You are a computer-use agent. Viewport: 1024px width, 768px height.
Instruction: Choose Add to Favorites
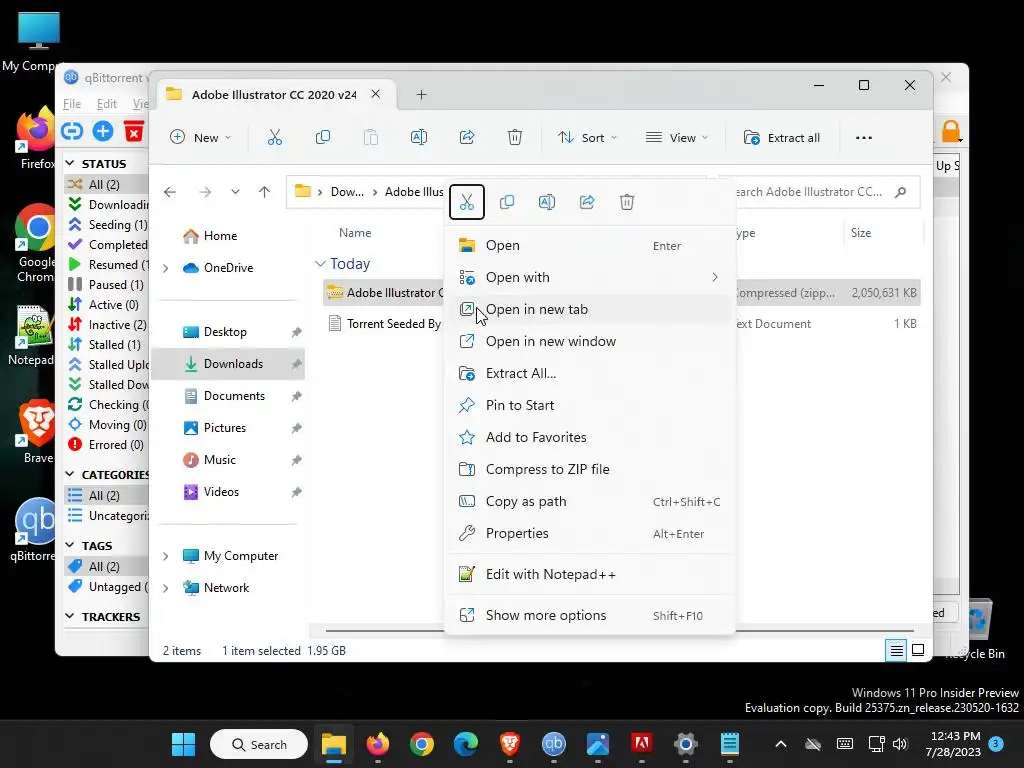590,438
